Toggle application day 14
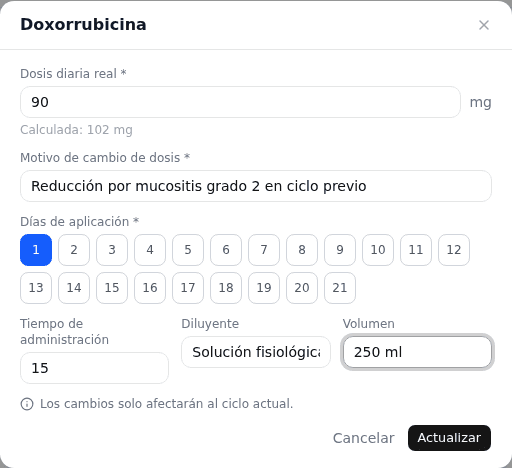512x468 pixels. 74,288
